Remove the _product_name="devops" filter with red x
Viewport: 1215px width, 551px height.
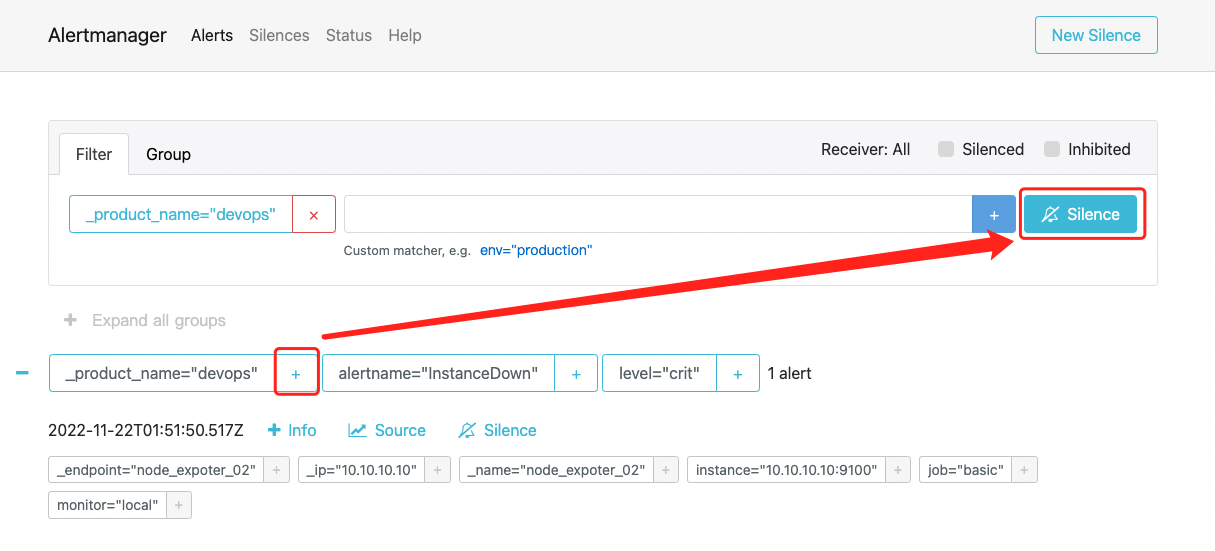click(x=314, y=214)
